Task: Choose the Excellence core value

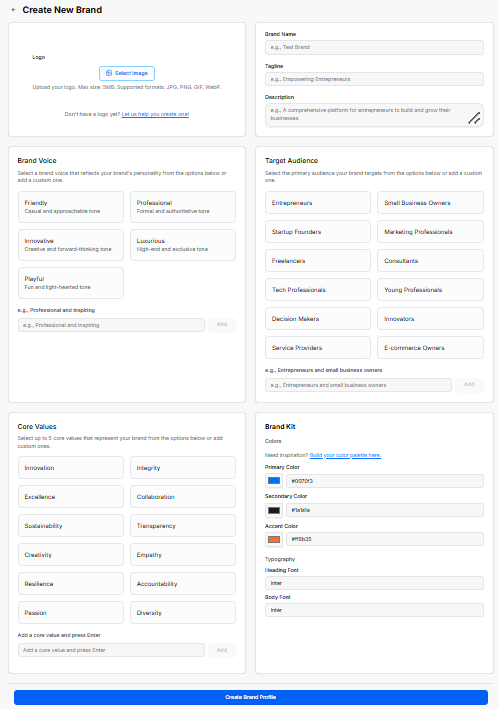Action: (71, 496)
